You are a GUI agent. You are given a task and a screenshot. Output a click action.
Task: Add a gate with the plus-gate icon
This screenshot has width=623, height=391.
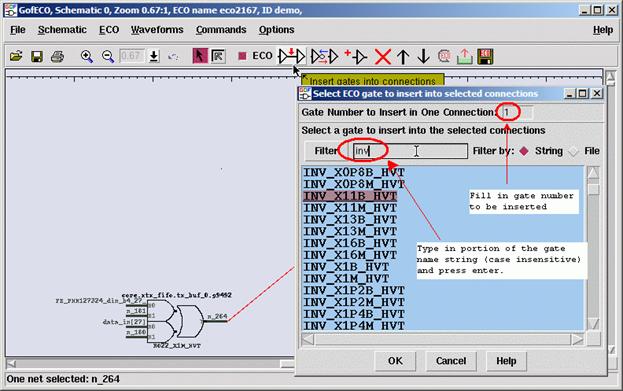coord(356,56)
